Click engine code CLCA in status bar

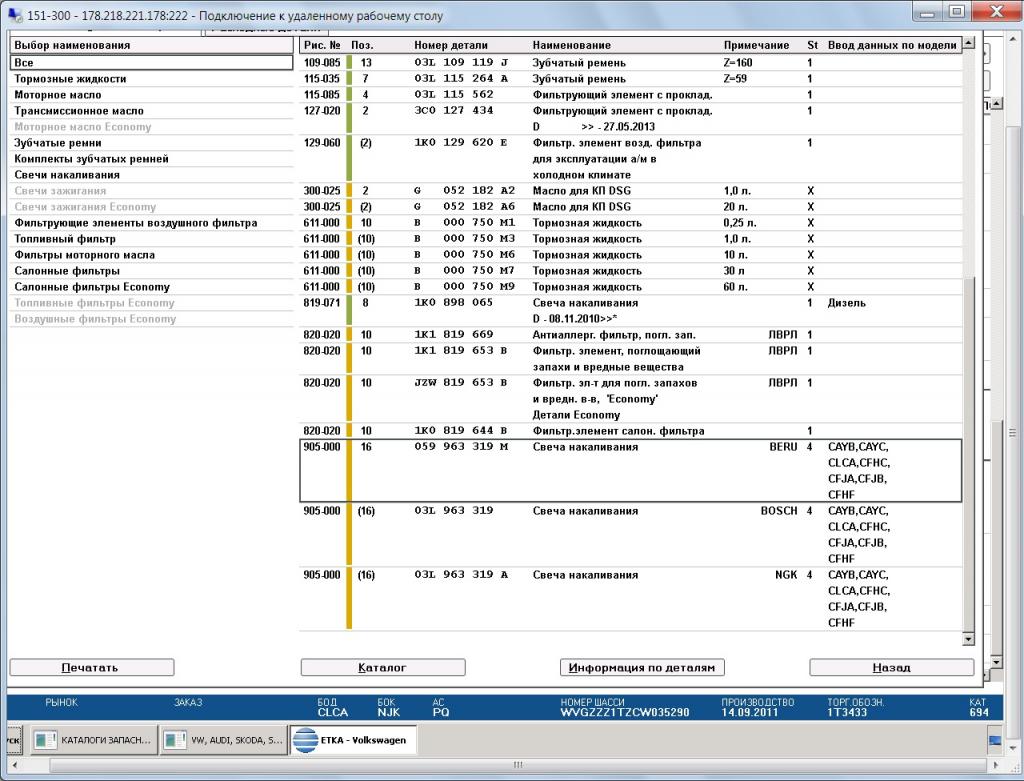[x=333, y=712]
